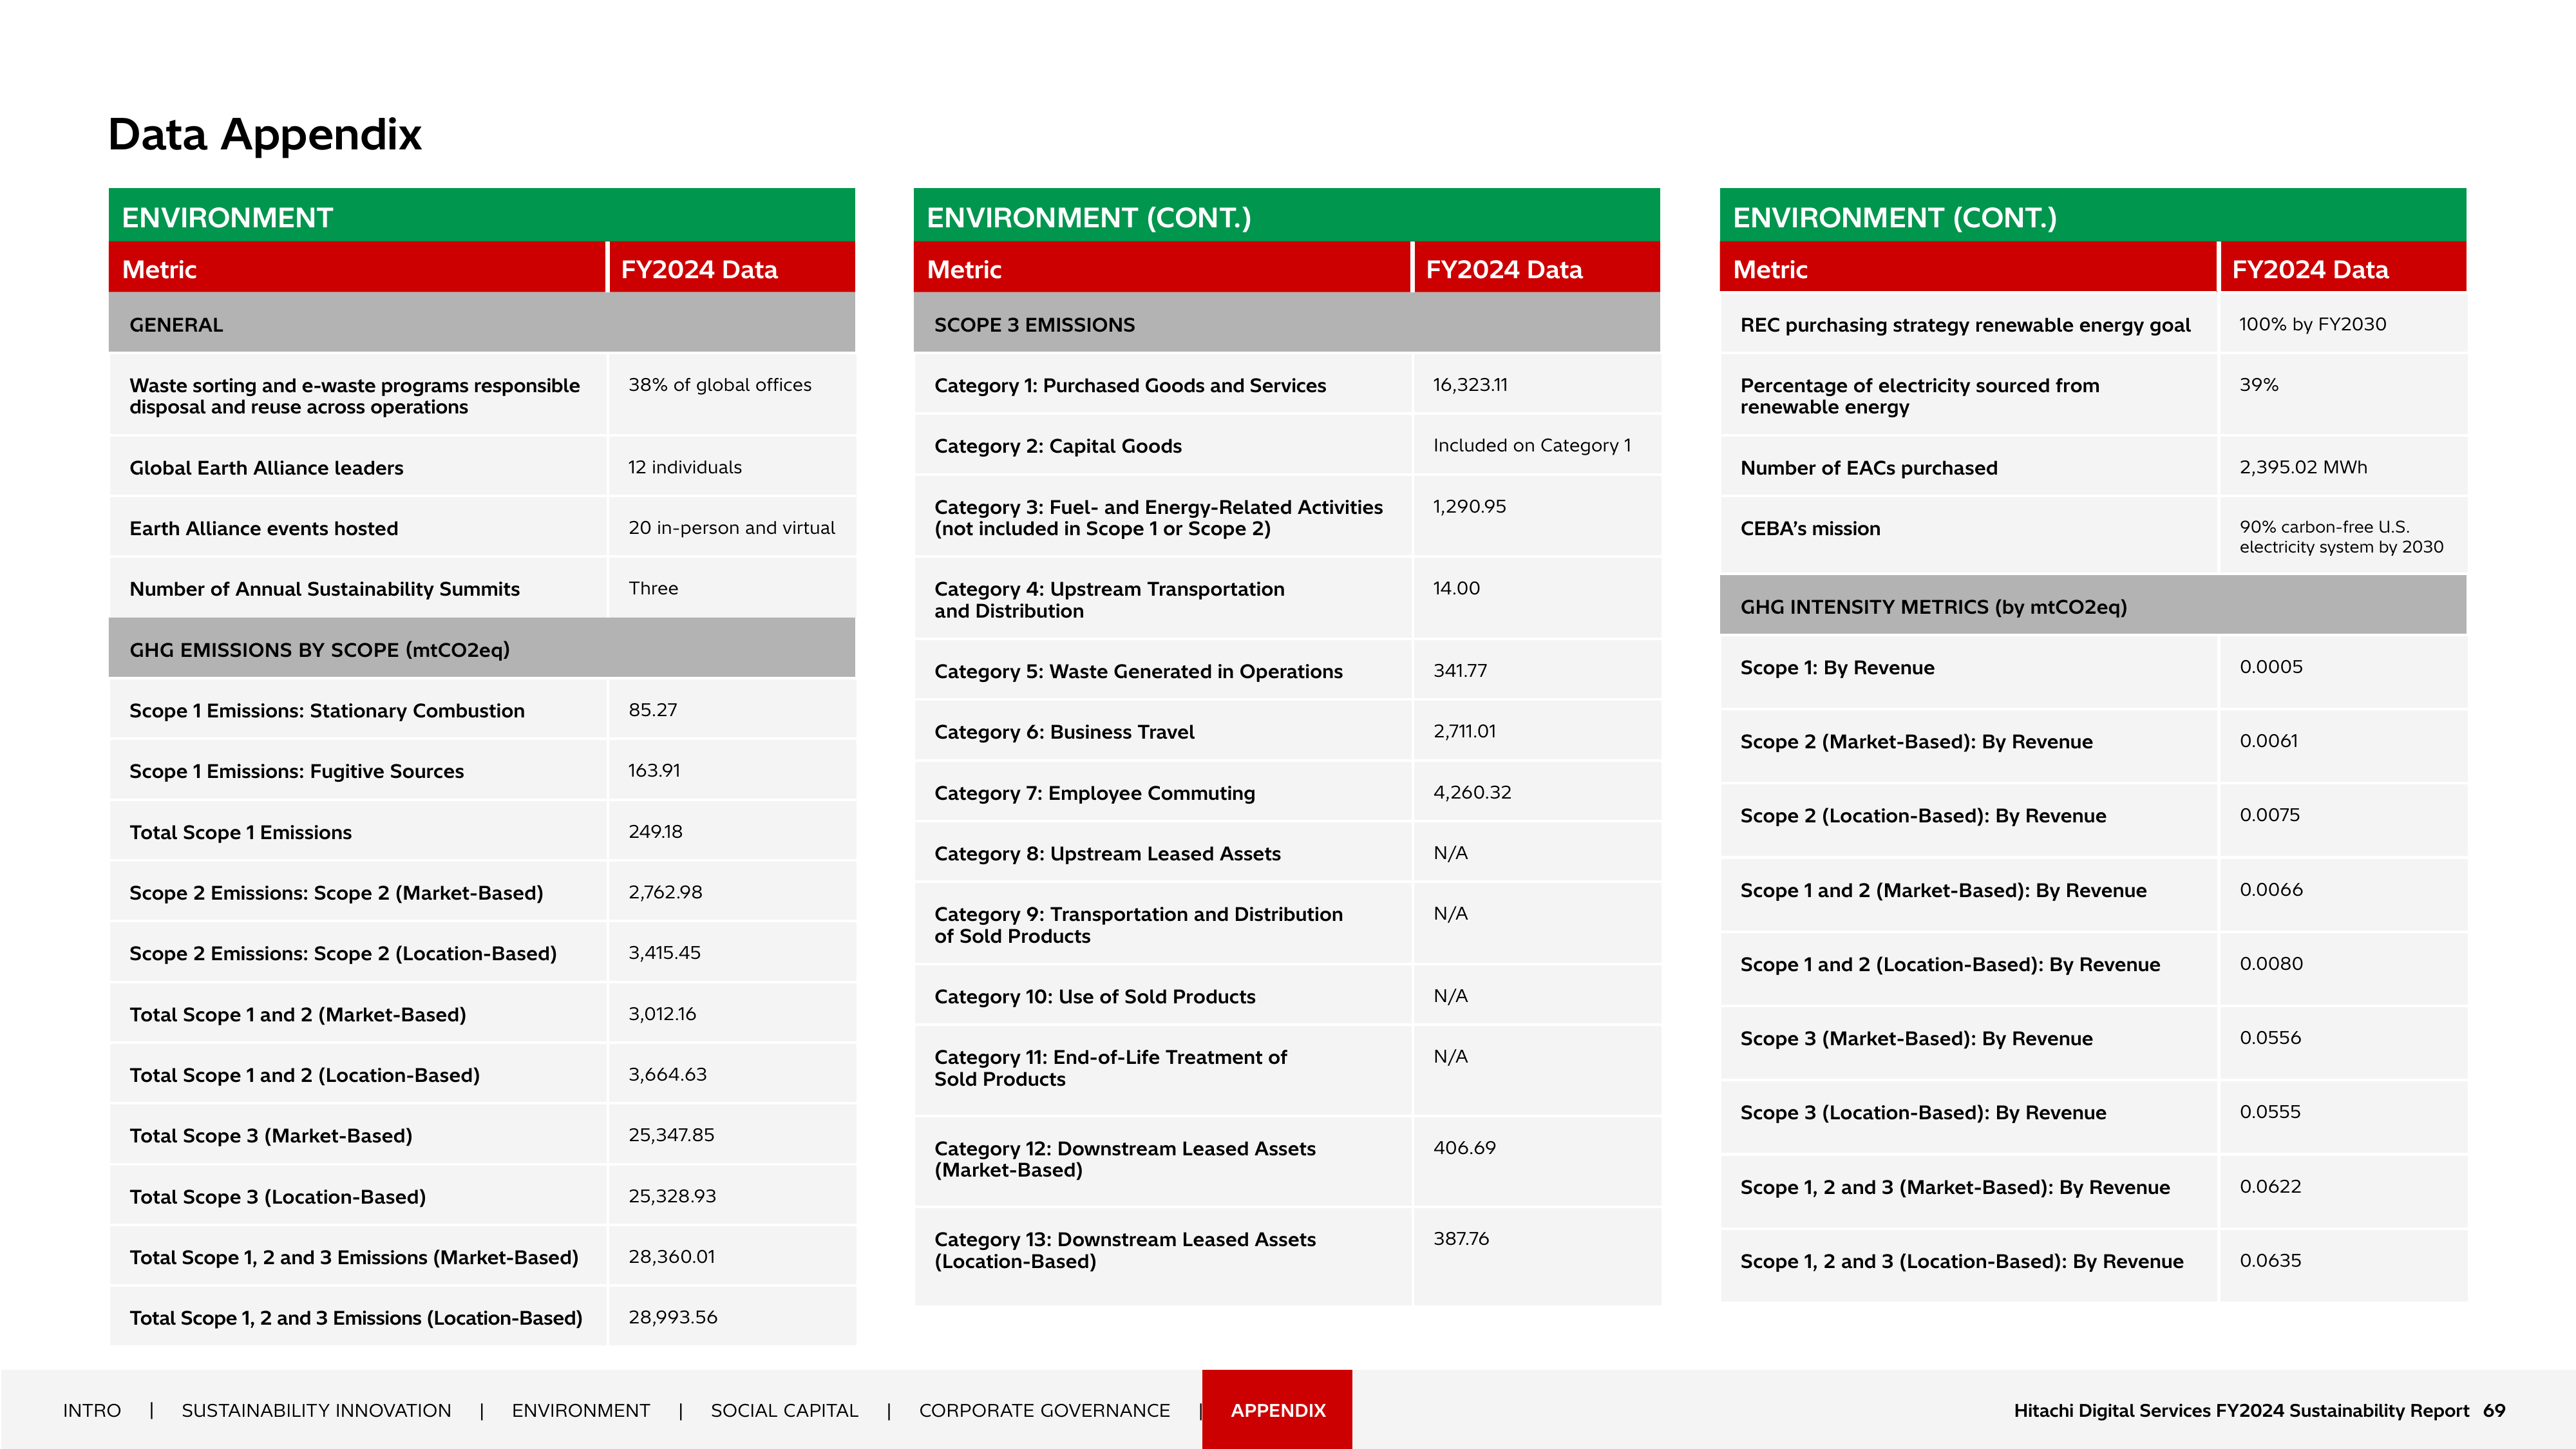2576x1449 pixels.
Task: Click the 3,012.16 Total Scope 1 and 2 value
Action: (x=662, y=1014)
